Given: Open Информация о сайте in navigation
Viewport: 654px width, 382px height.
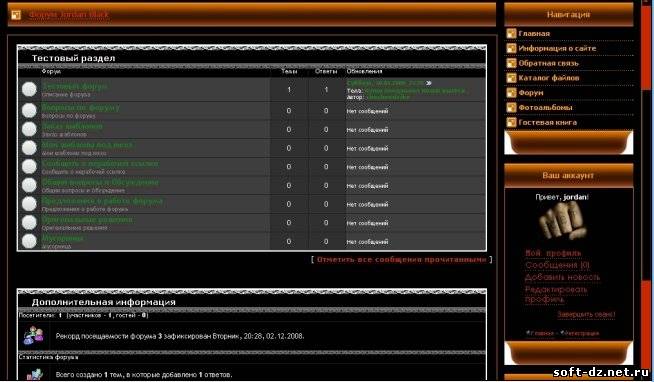Looking at the screenshot, I should coord(557,48).
